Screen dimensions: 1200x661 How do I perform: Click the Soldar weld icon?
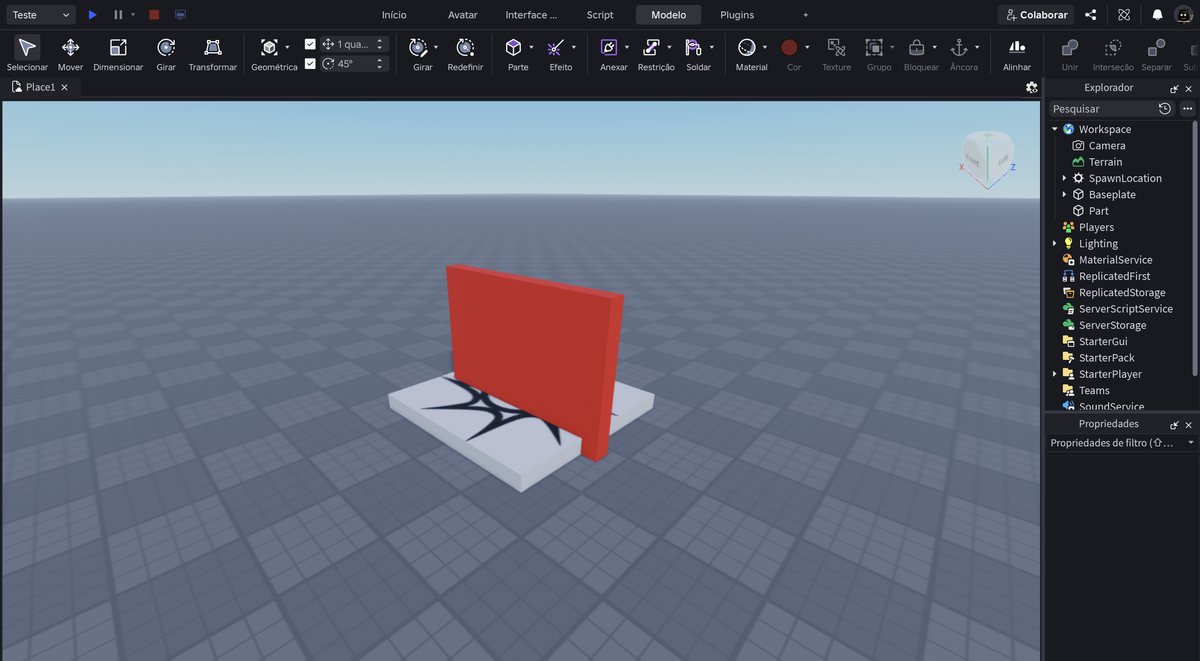click(694, 48)
